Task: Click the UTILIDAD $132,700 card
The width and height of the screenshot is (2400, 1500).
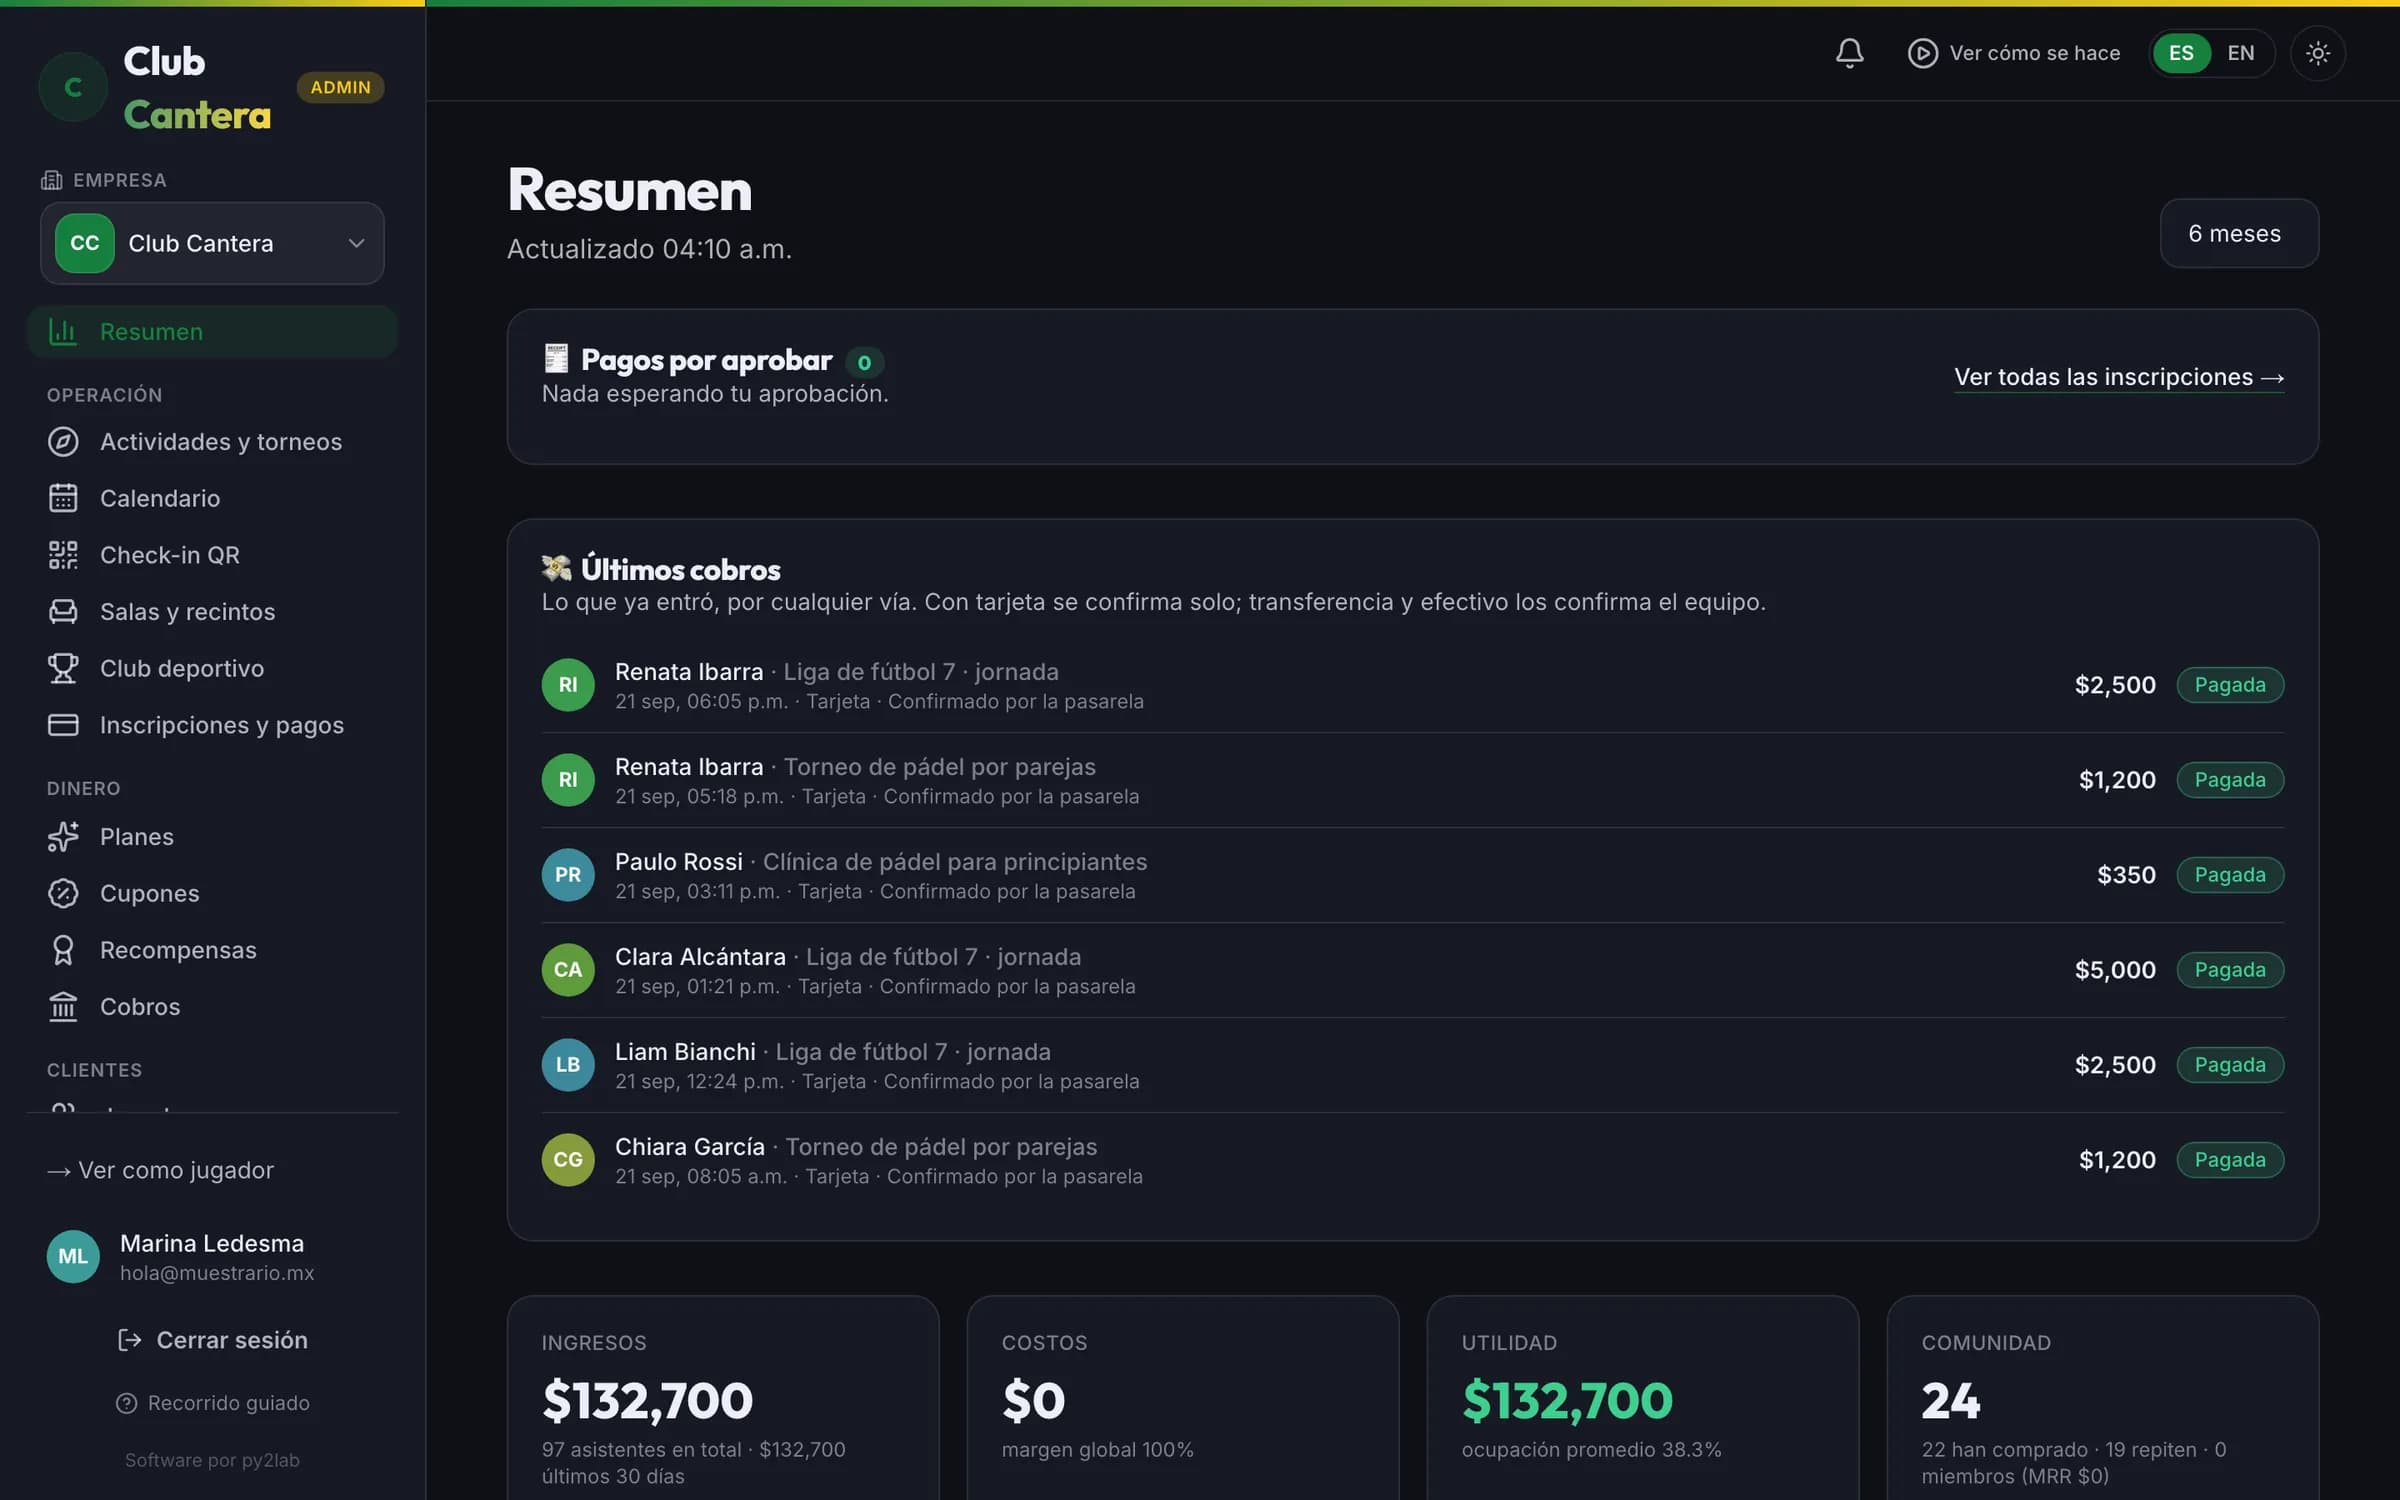Action: [x=1642, y=1398]
